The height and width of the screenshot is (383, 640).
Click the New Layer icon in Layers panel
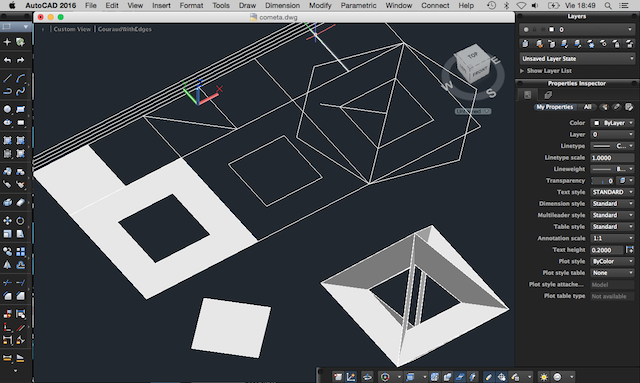pos(525,44)
